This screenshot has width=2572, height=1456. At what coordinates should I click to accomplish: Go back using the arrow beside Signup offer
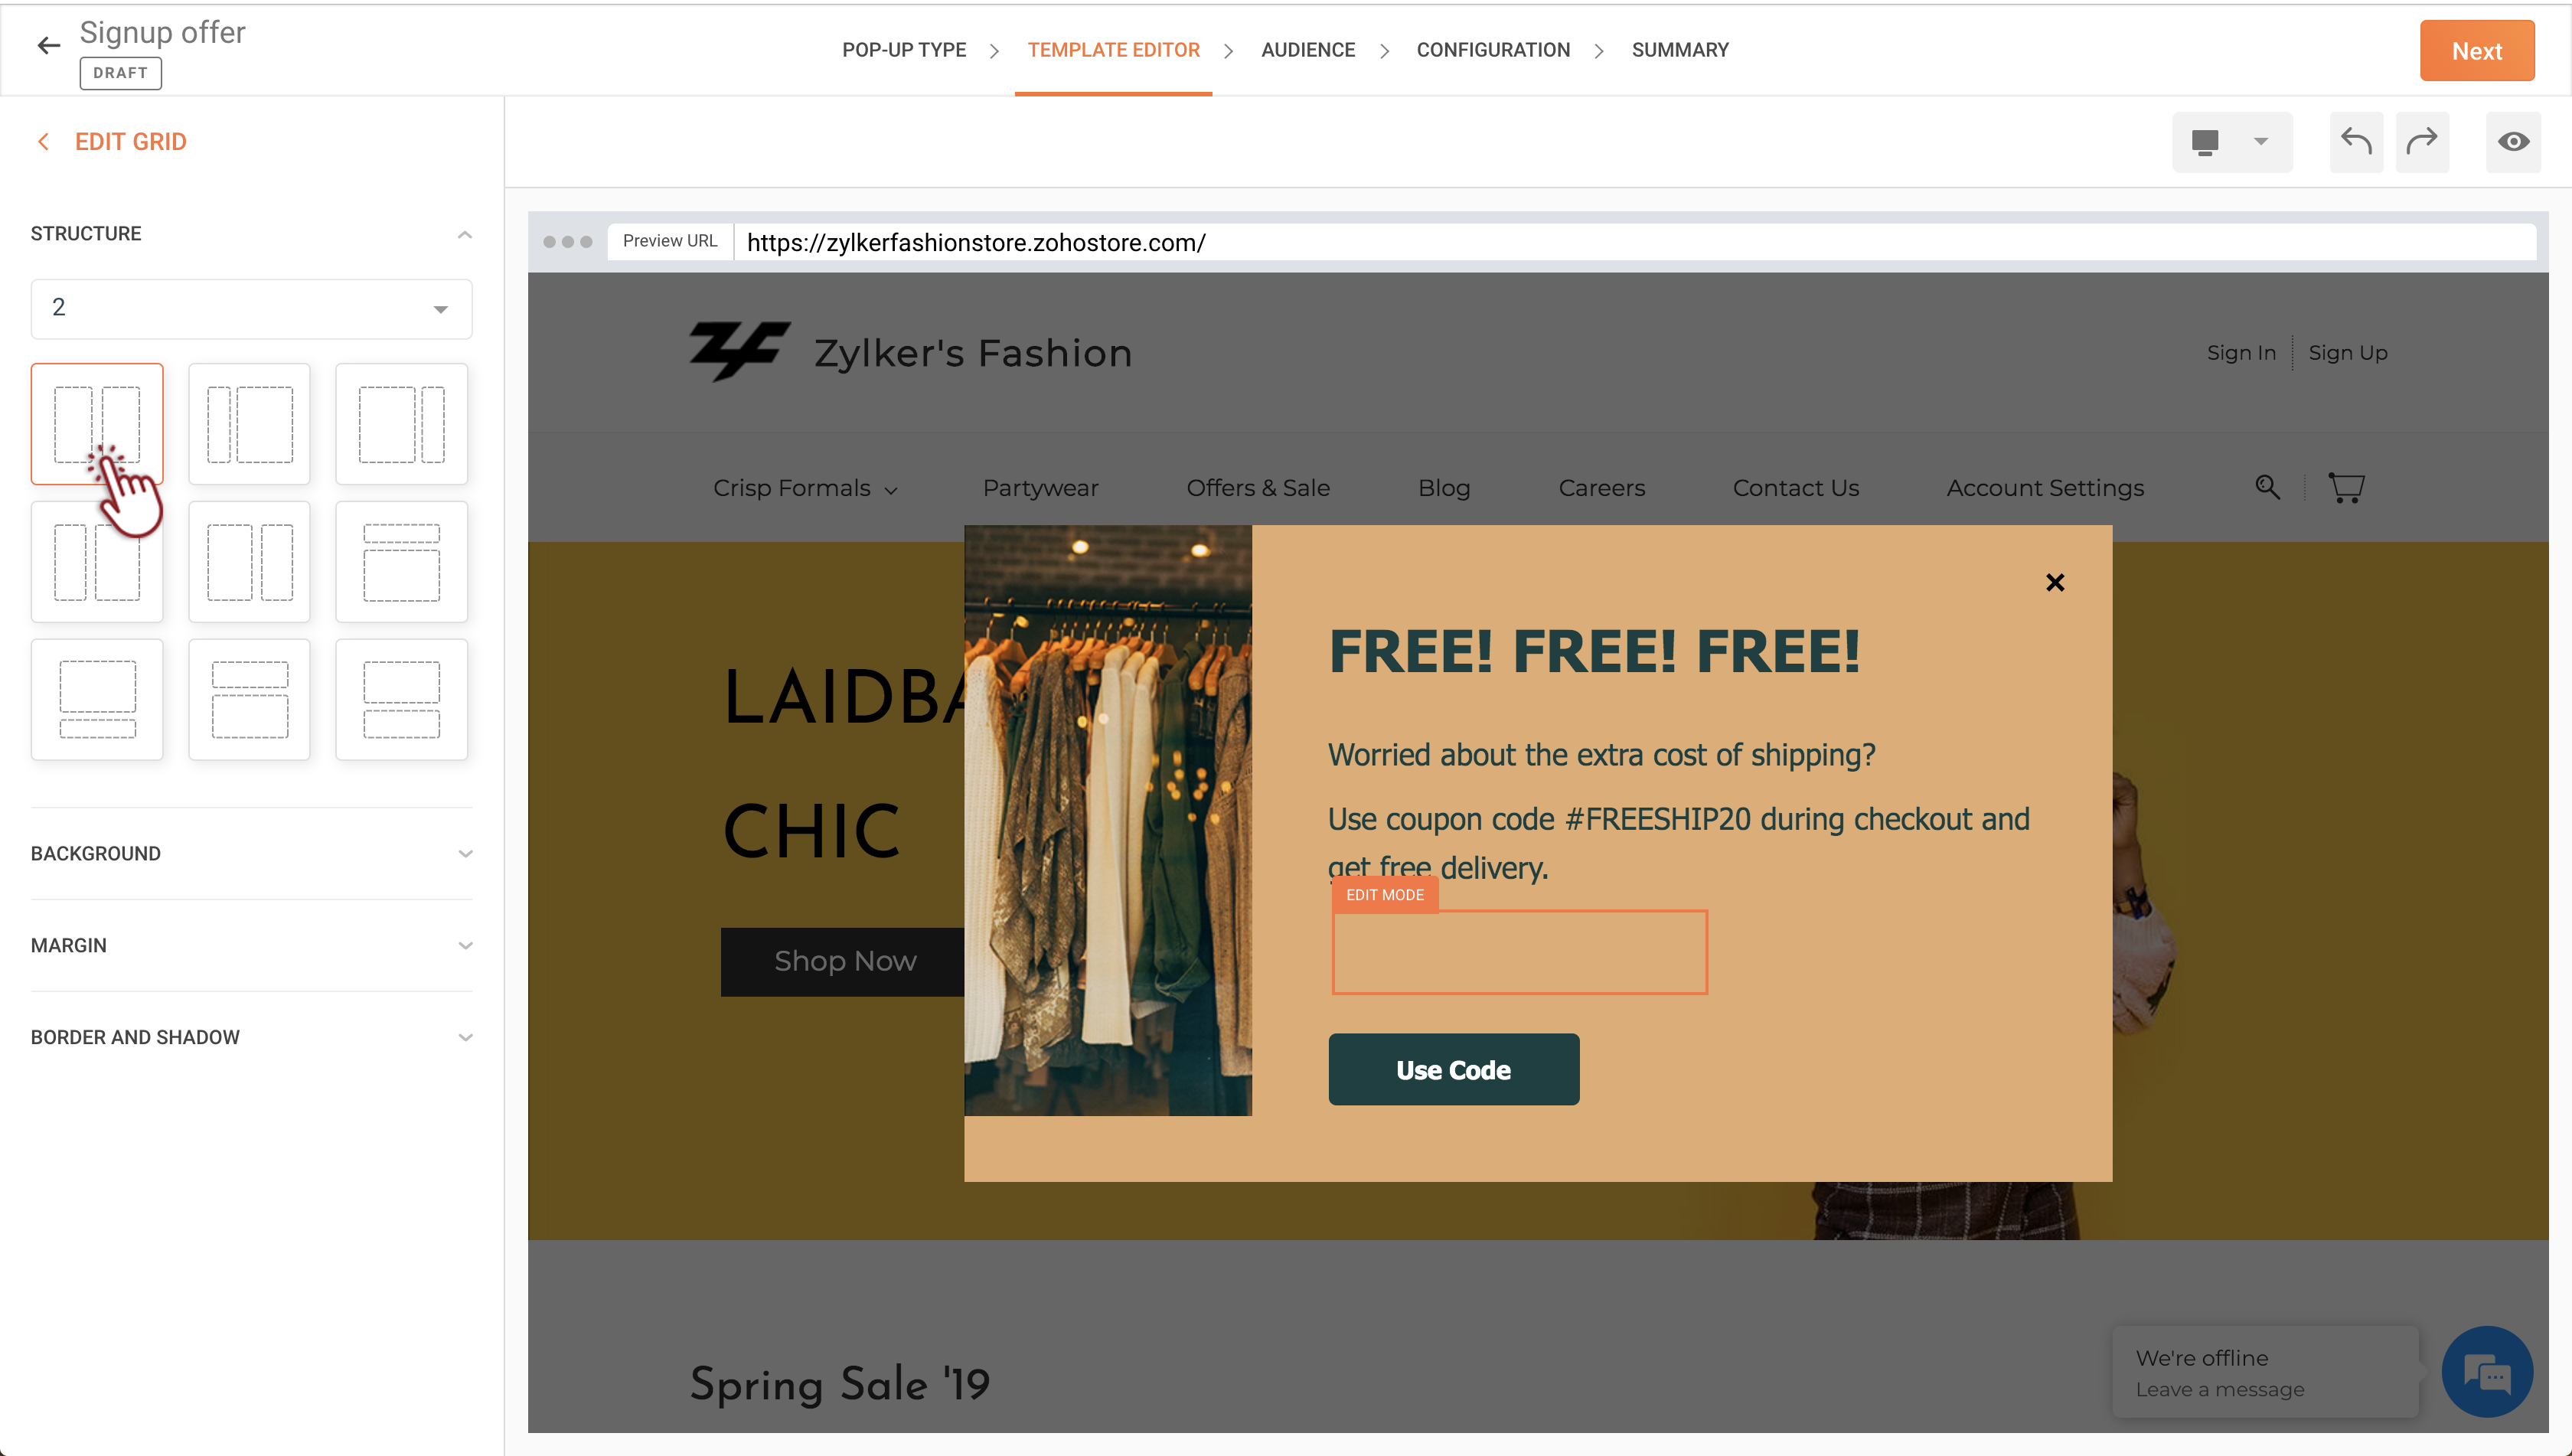pyautogui.click(x=48, y=45)
